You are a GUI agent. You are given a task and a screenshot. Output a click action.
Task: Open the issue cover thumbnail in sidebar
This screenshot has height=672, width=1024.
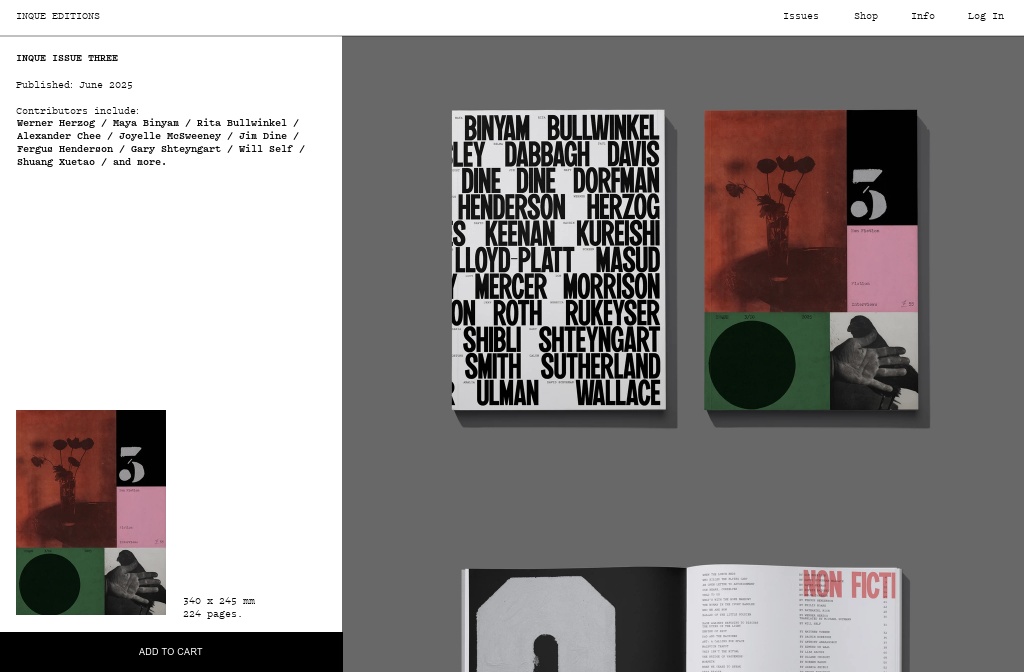tap(91, 513)
